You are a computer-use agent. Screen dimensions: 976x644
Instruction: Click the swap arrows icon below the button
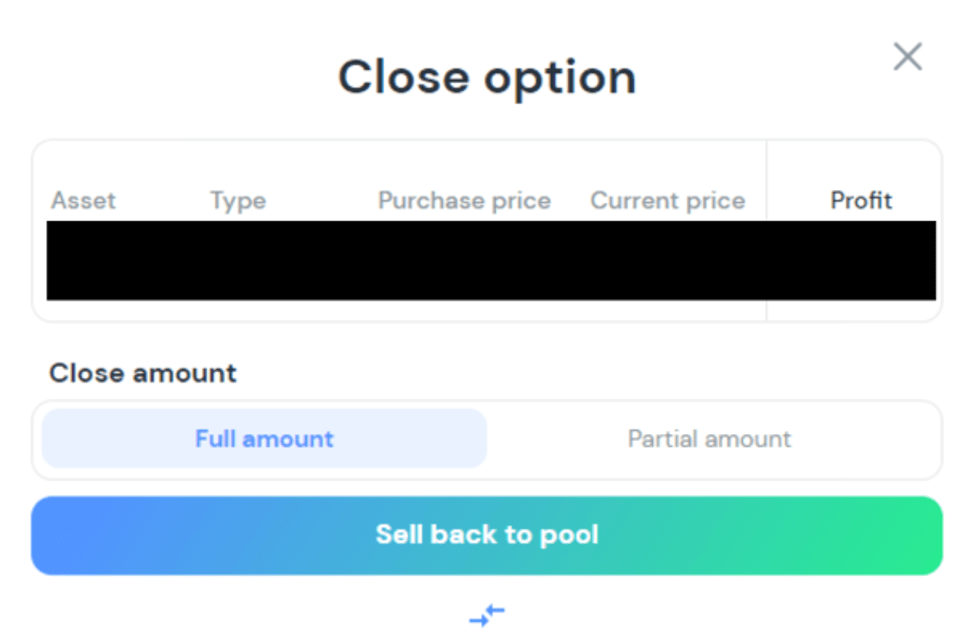[487, 615]
